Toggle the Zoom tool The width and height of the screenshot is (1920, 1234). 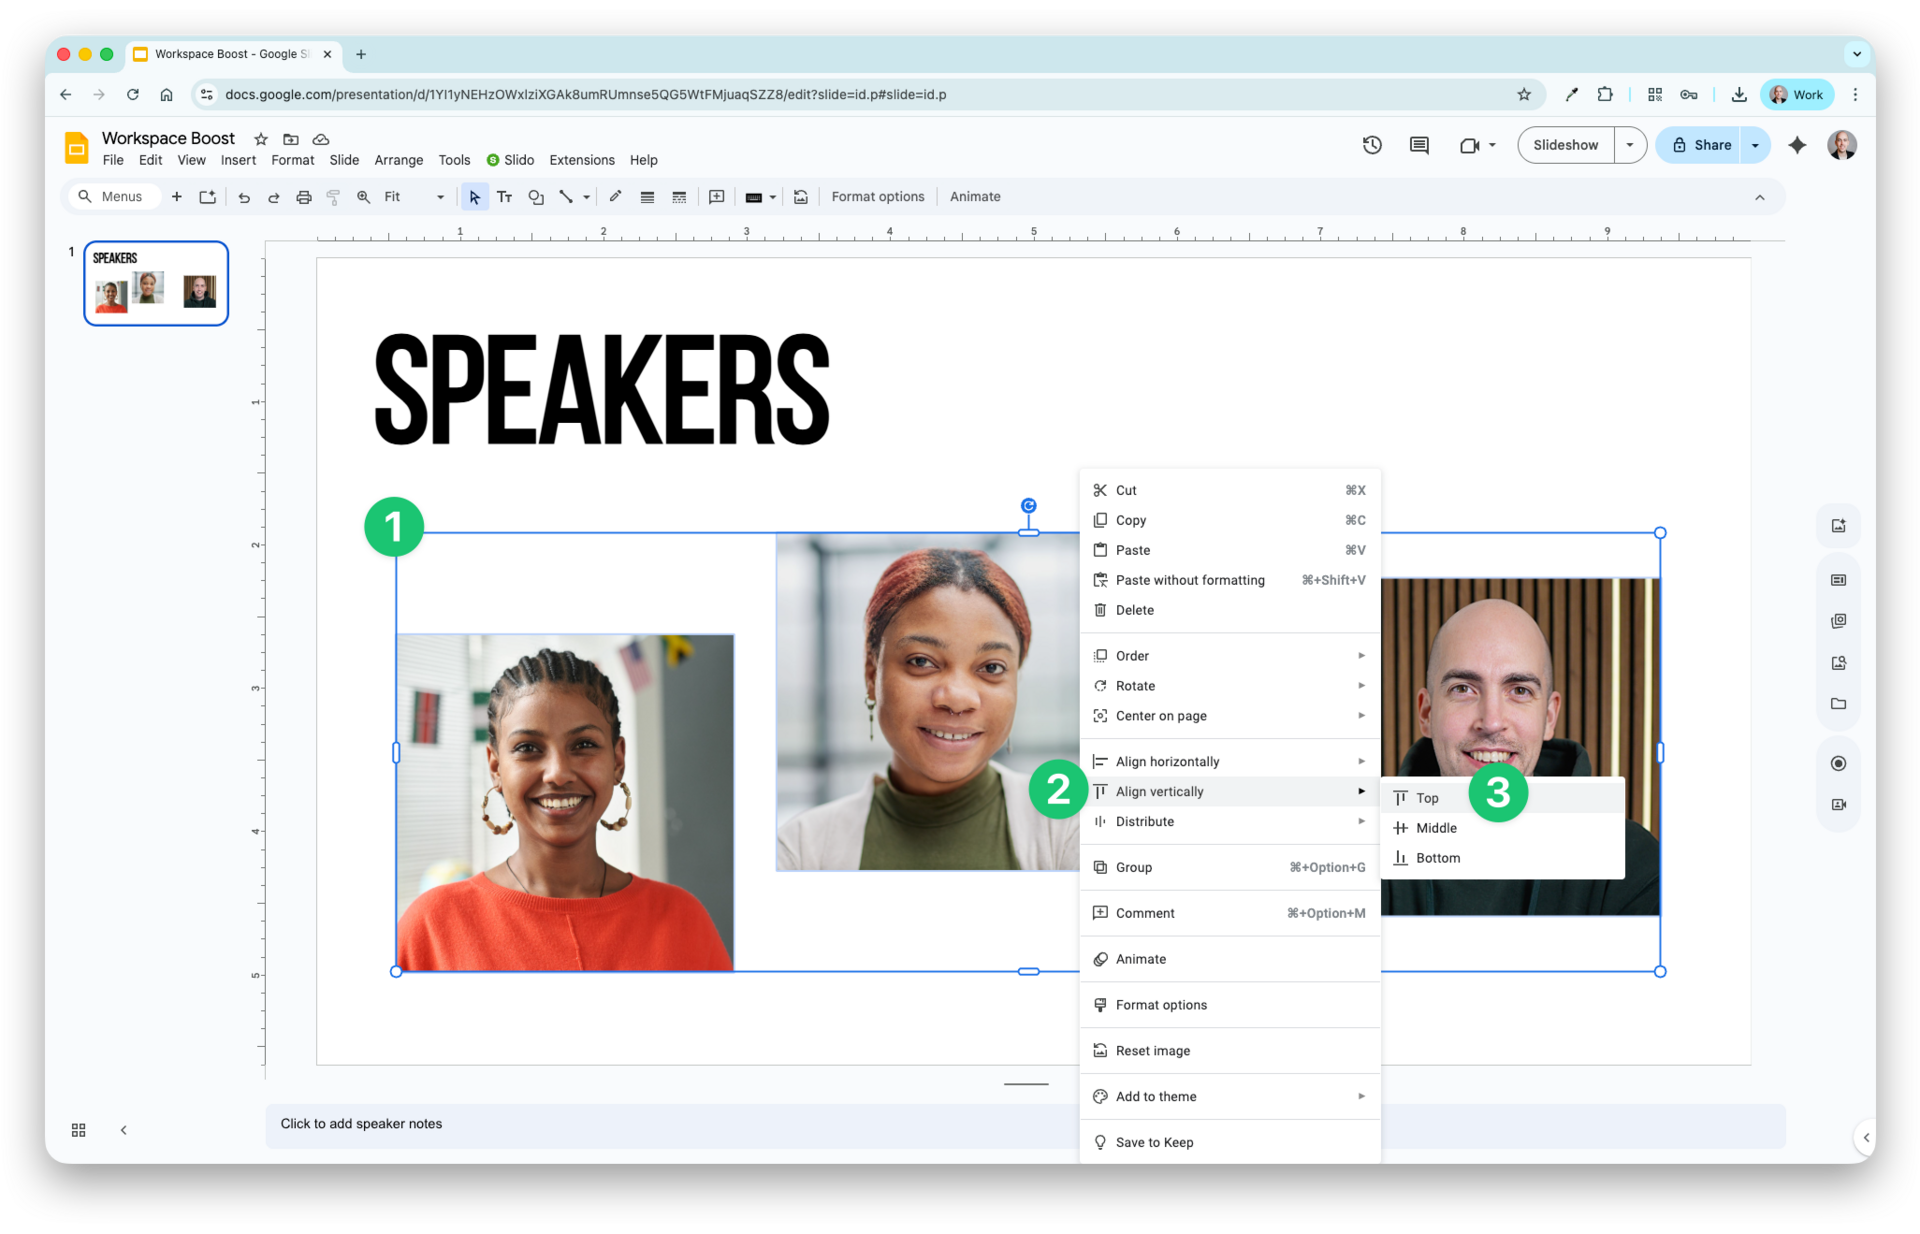click(x=364, y=197)
